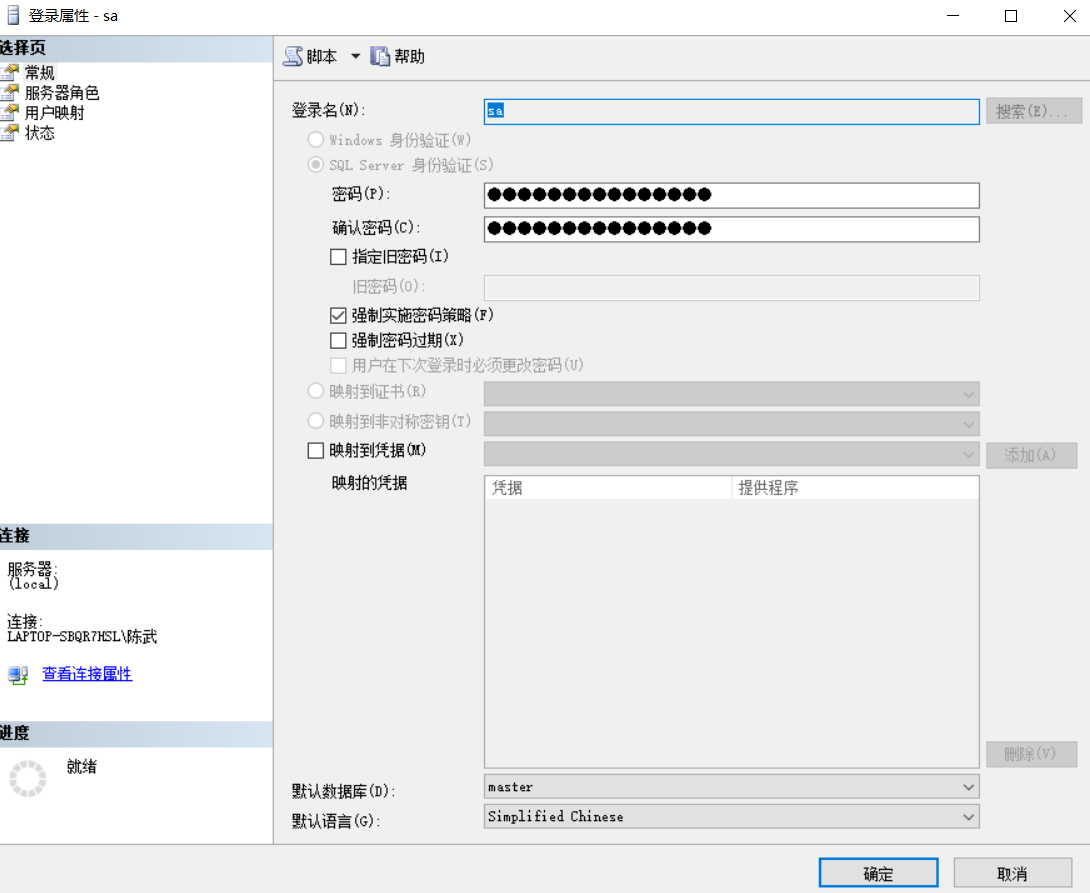The height and width of the screenshot is (893, 1090).
Task: Open the 脚本 dropdown arrow
Action: coord(355,56)
